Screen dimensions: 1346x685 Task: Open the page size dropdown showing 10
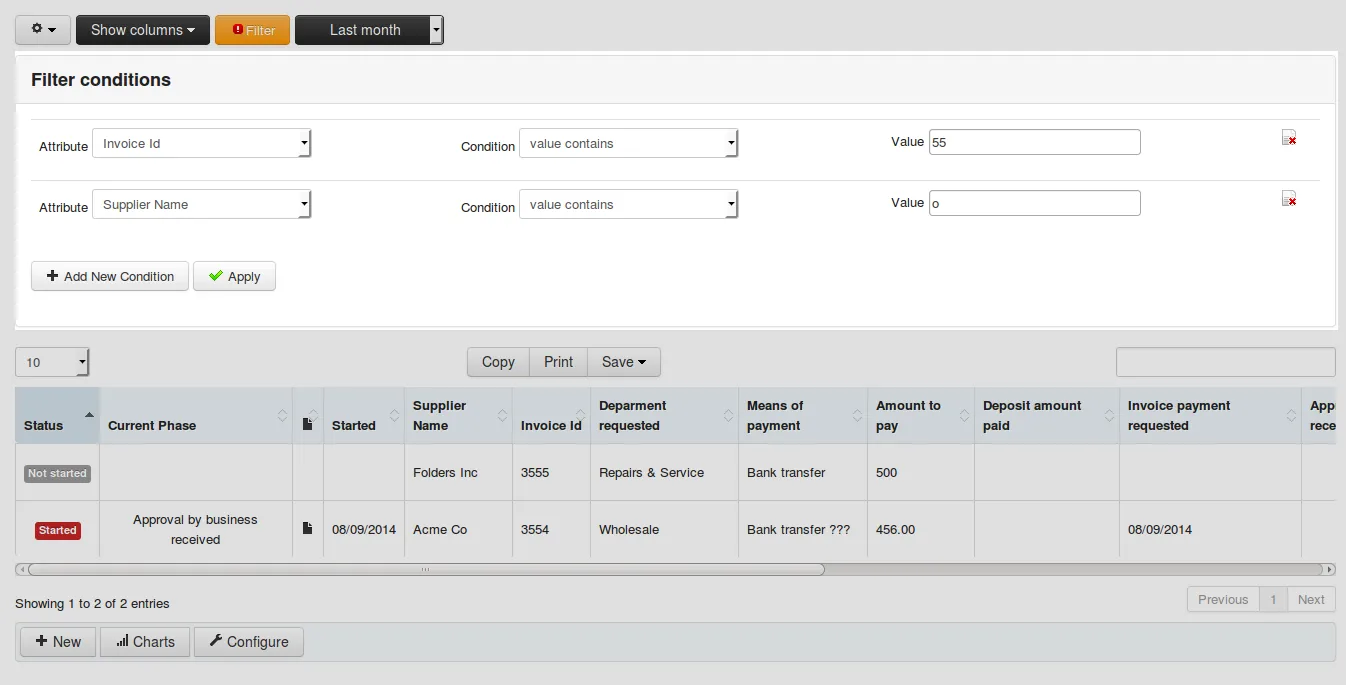point(52,362)
